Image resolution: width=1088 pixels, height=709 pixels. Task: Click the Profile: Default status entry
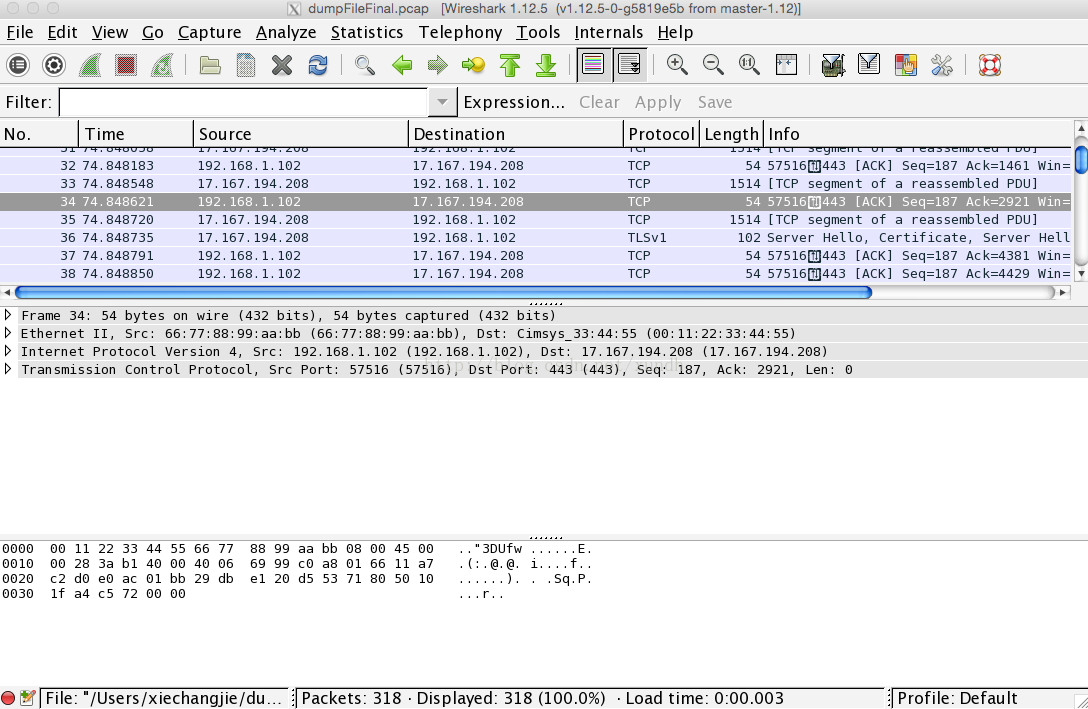[957, 698]
